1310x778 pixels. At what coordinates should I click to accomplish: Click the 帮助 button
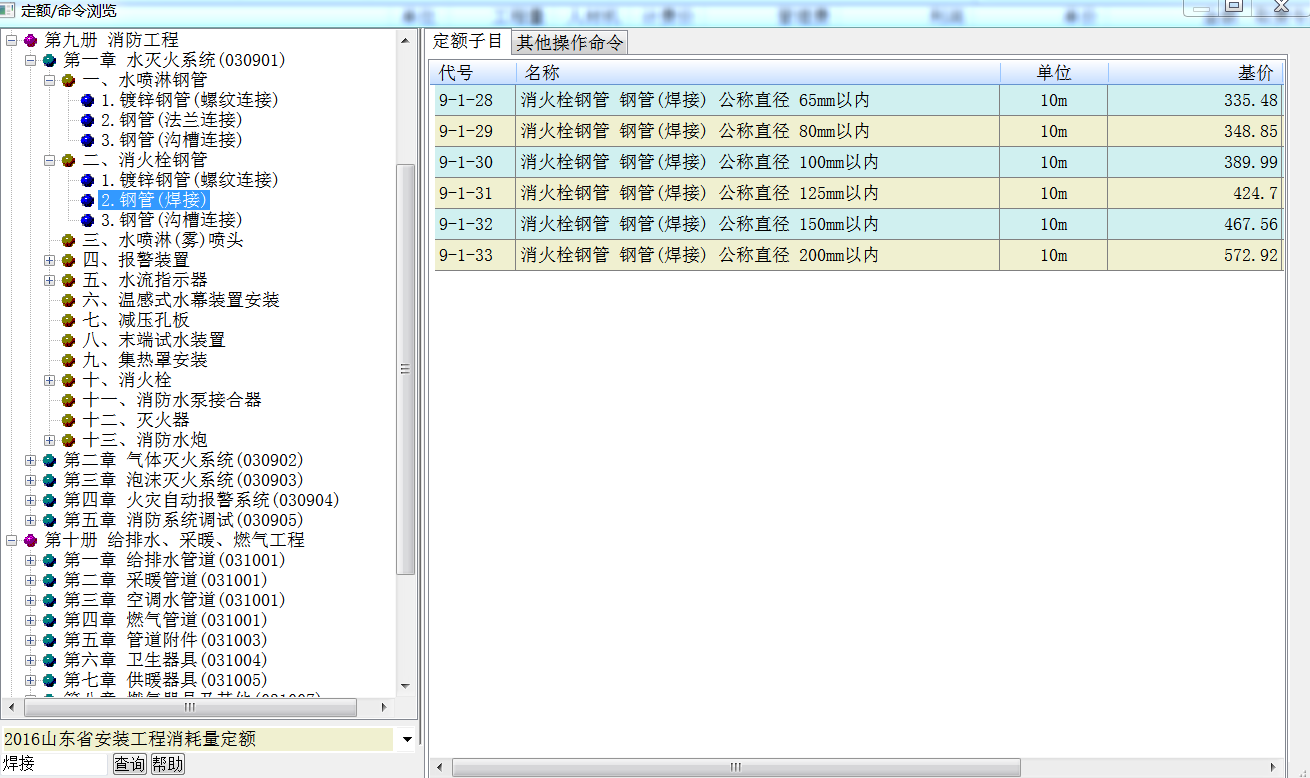pos(168,765)
